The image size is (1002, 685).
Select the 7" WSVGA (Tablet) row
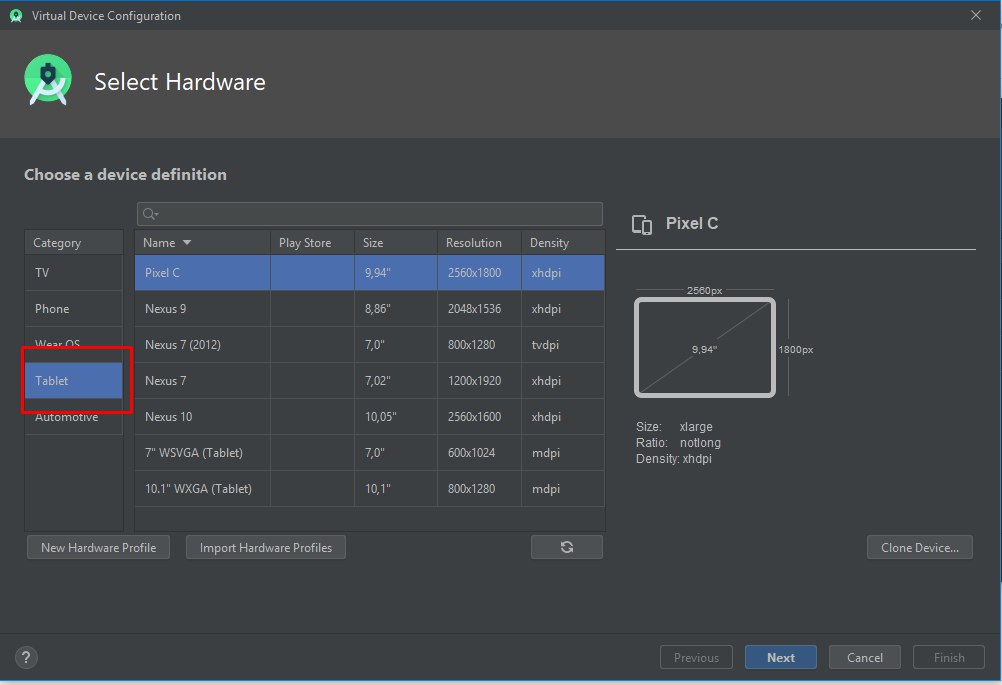pyautogui.click(x=369, y=452)
